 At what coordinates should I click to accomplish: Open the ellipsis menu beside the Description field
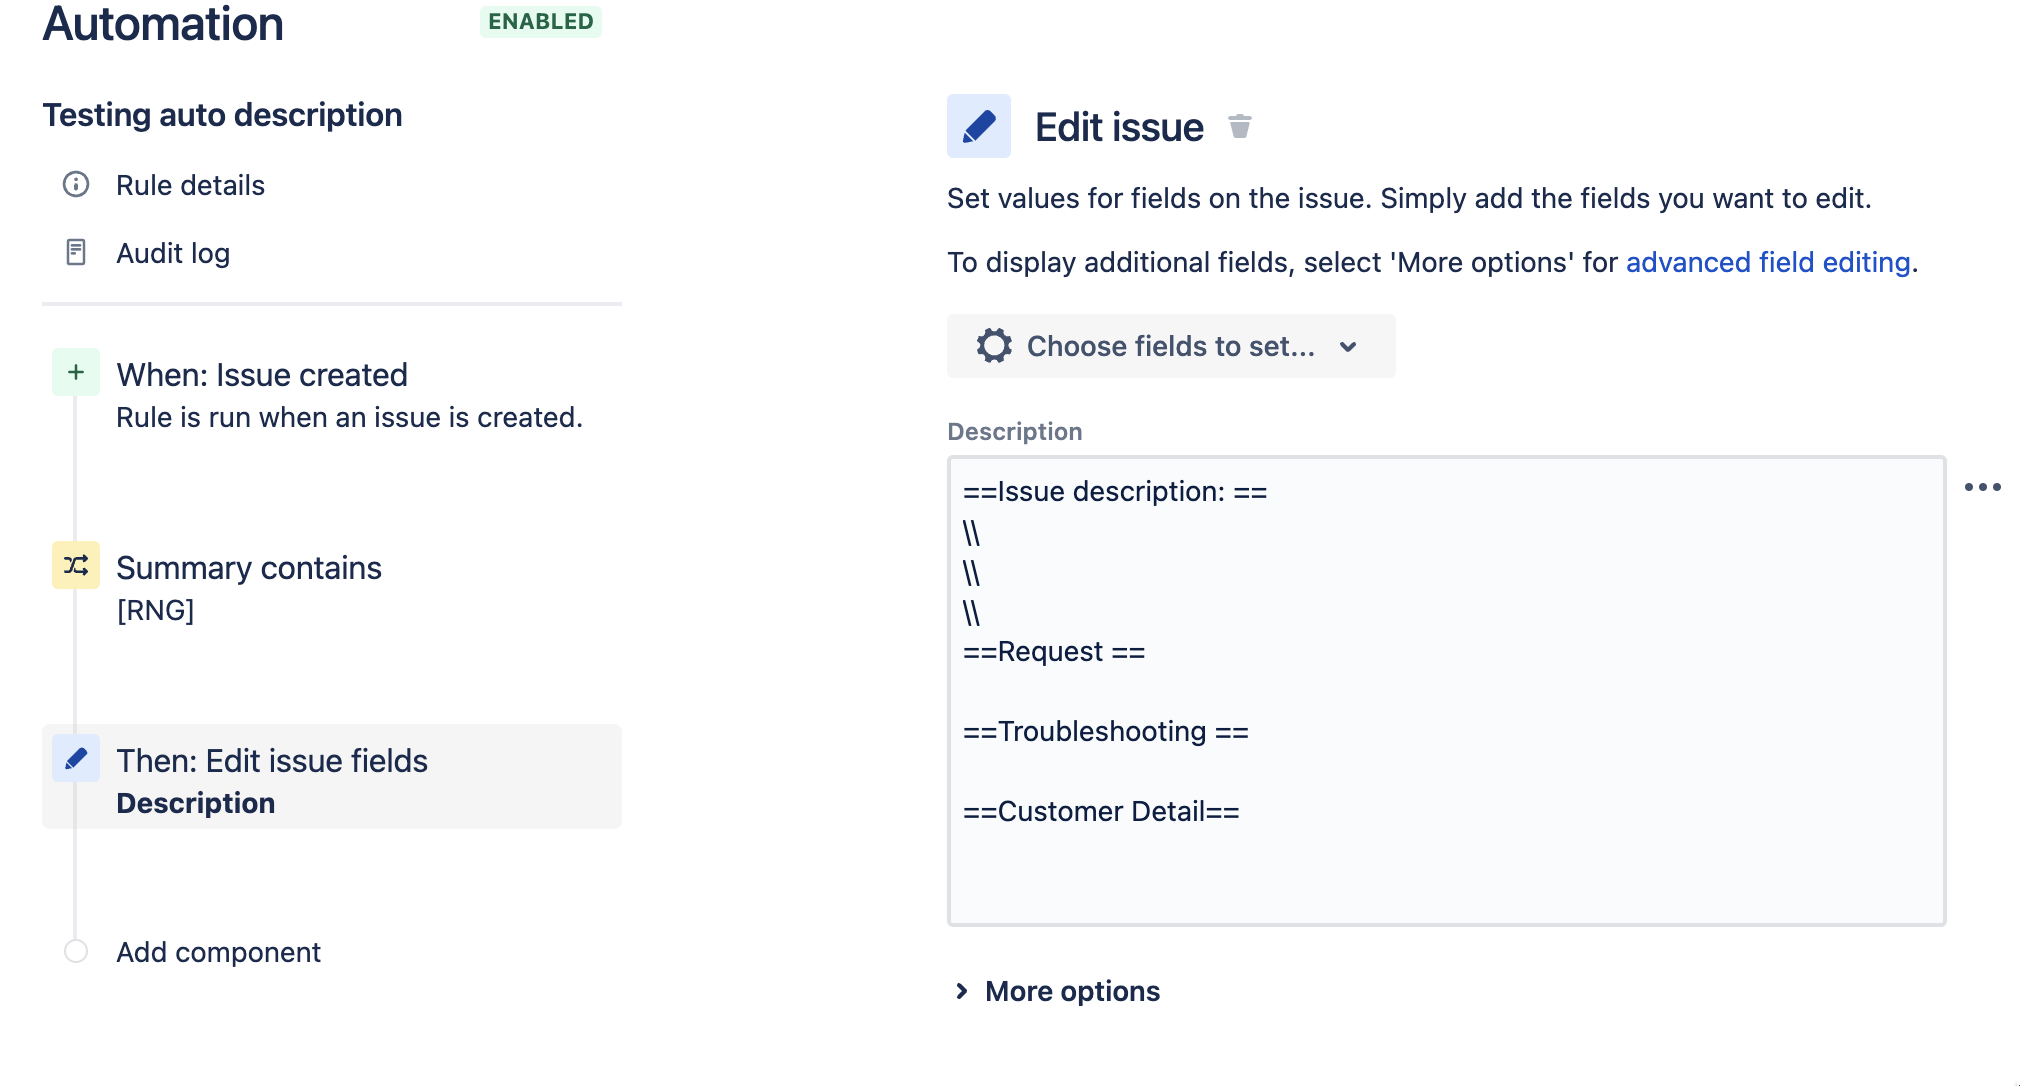pos(1983,487)
